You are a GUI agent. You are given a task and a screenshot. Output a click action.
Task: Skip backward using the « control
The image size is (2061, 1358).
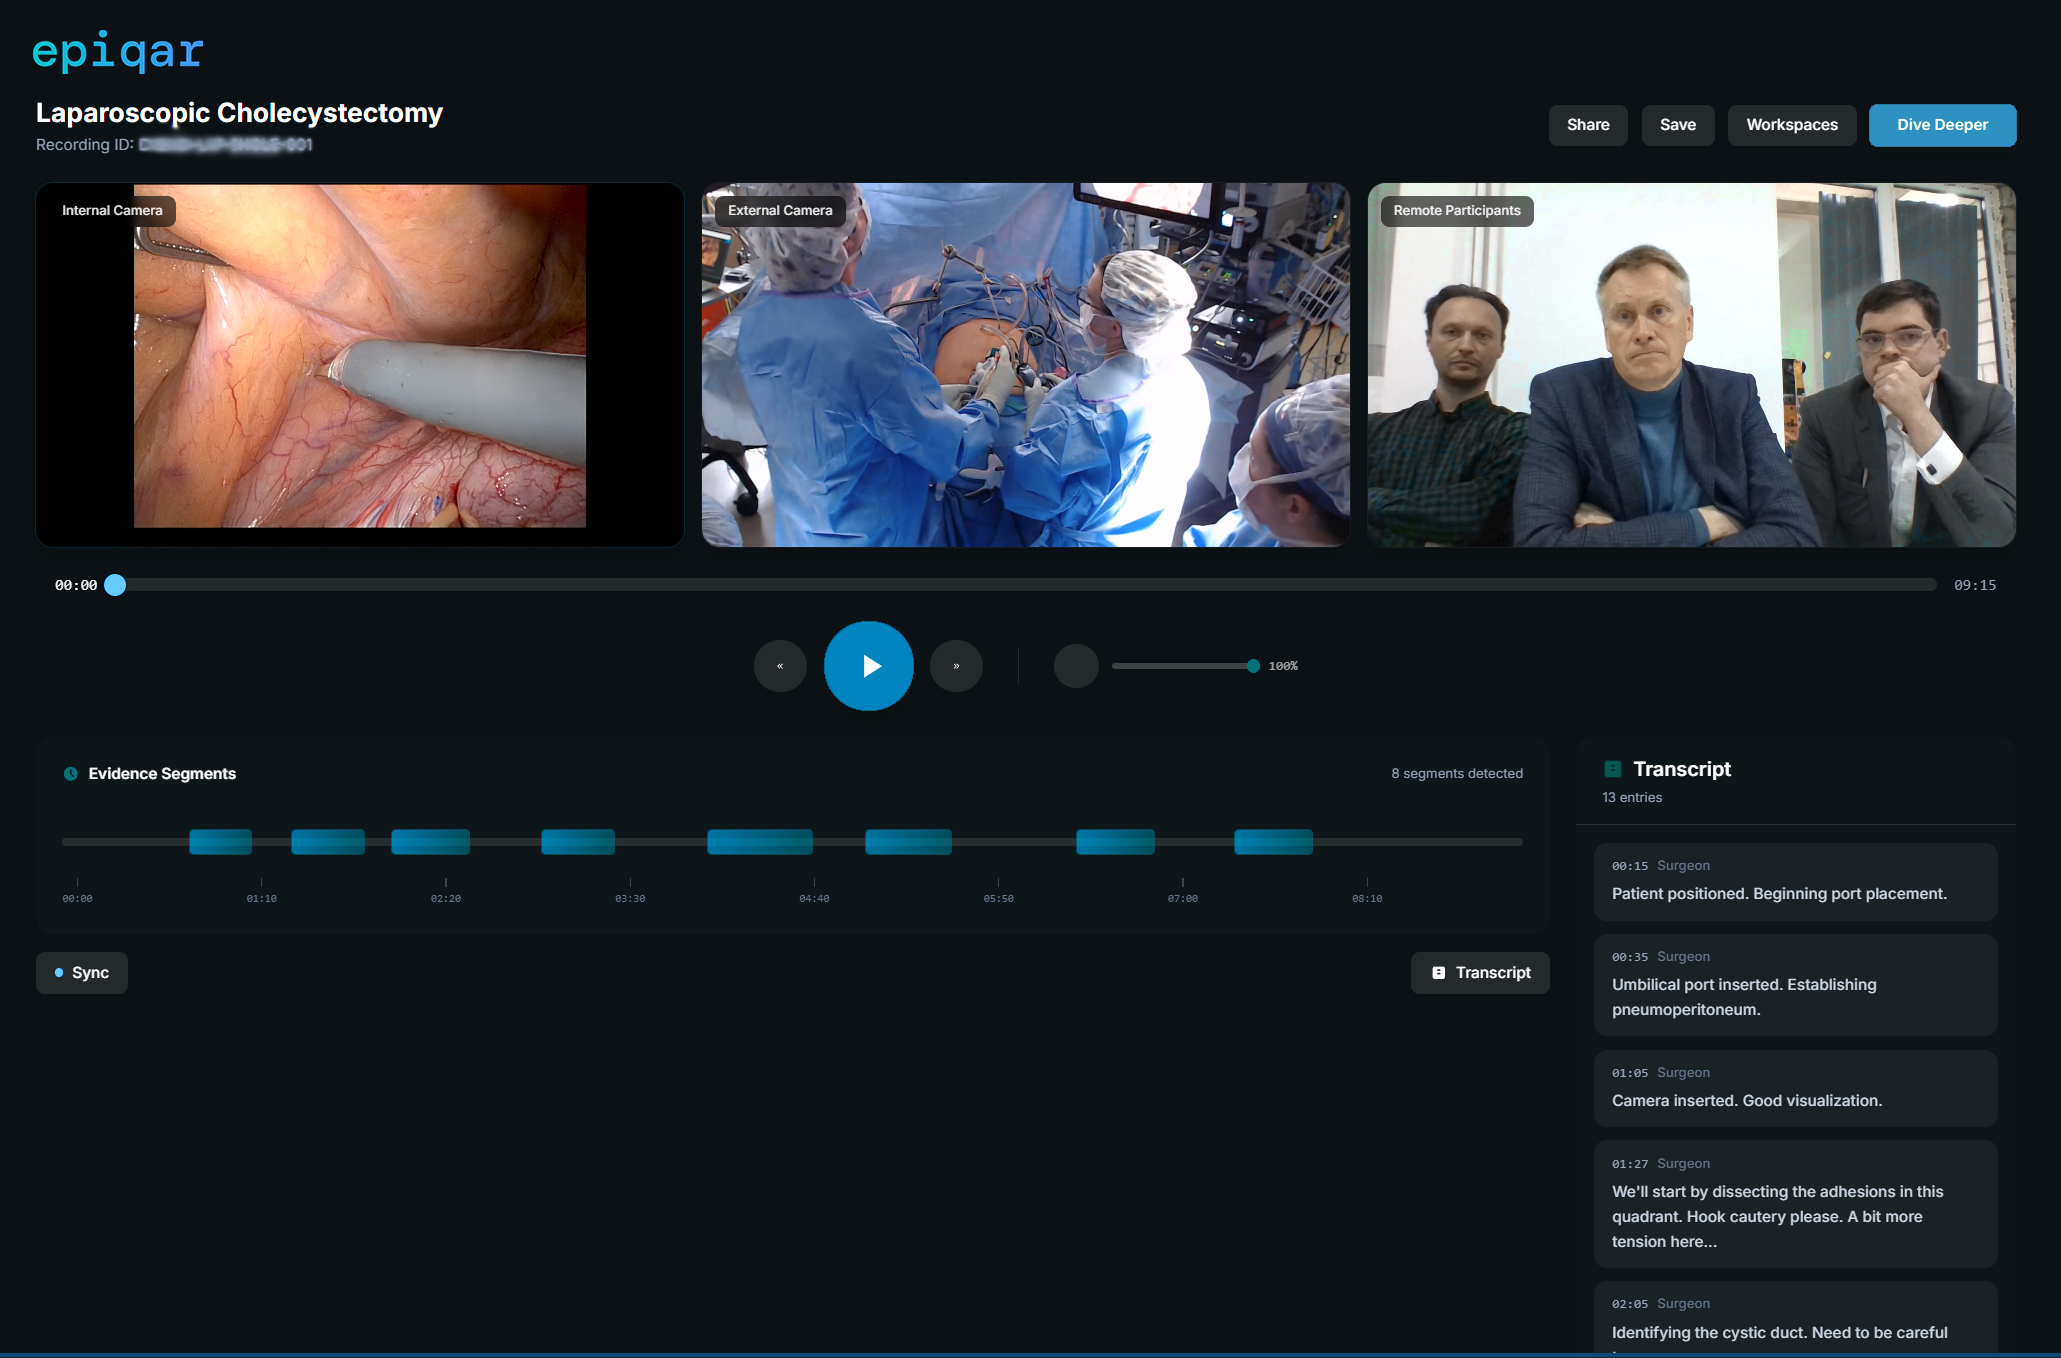780,665
